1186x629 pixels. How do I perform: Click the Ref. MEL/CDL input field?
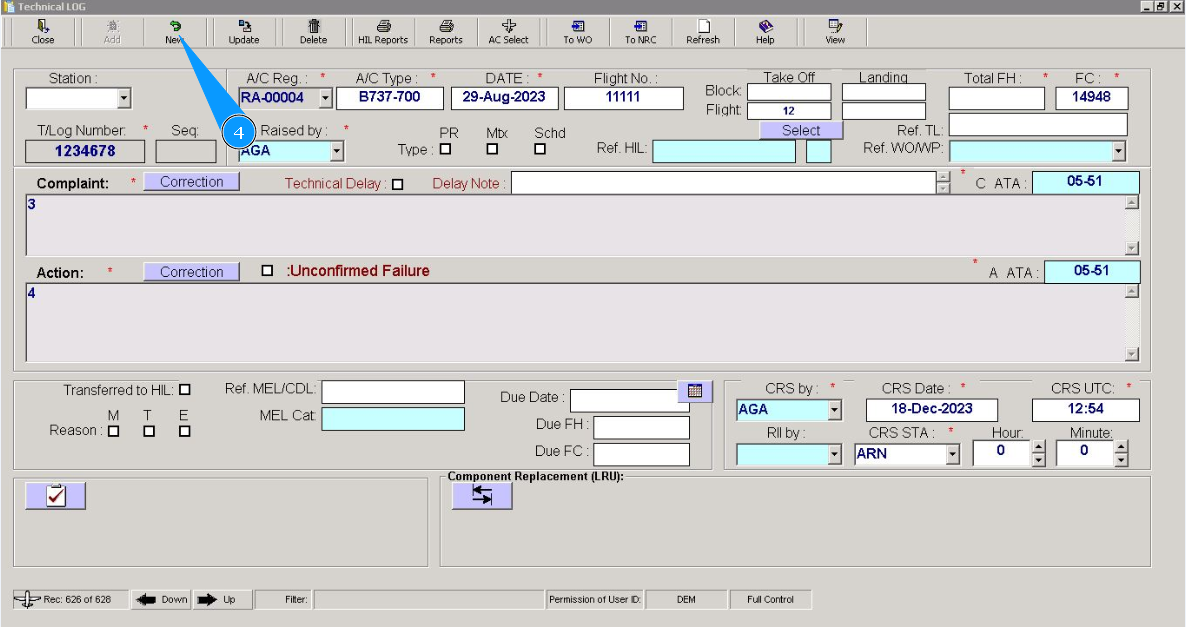(393, 392)
